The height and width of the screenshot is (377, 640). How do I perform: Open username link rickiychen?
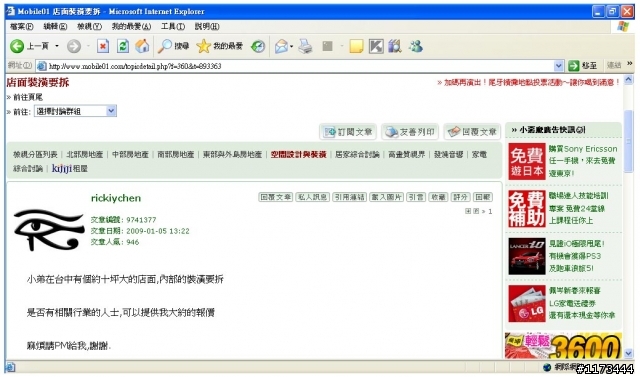click(x=116, y=198)
